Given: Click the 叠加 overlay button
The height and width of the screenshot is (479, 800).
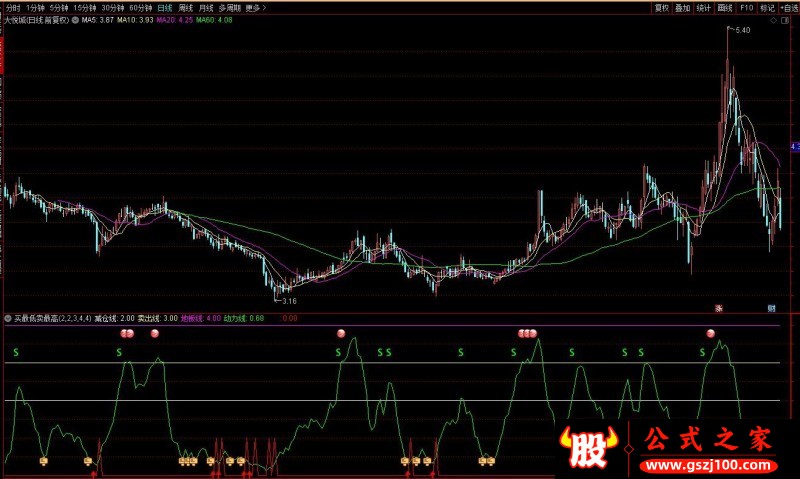Looking at the screenshot, I should (683, 7).
